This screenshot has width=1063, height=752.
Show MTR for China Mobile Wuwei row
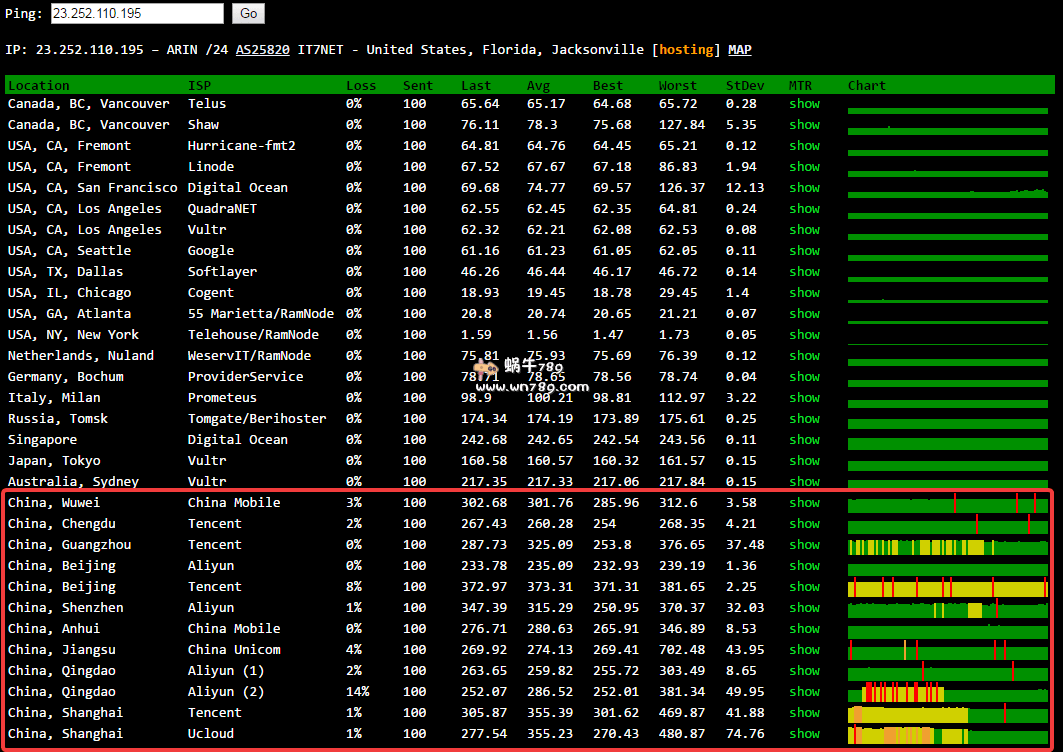point(804,503)
